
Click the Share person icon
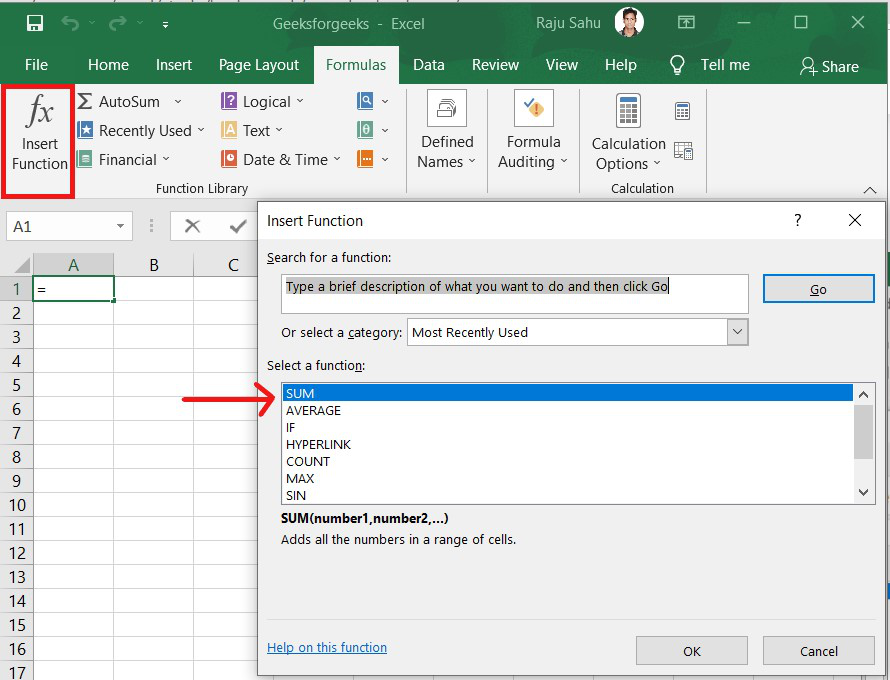[808, 66]
